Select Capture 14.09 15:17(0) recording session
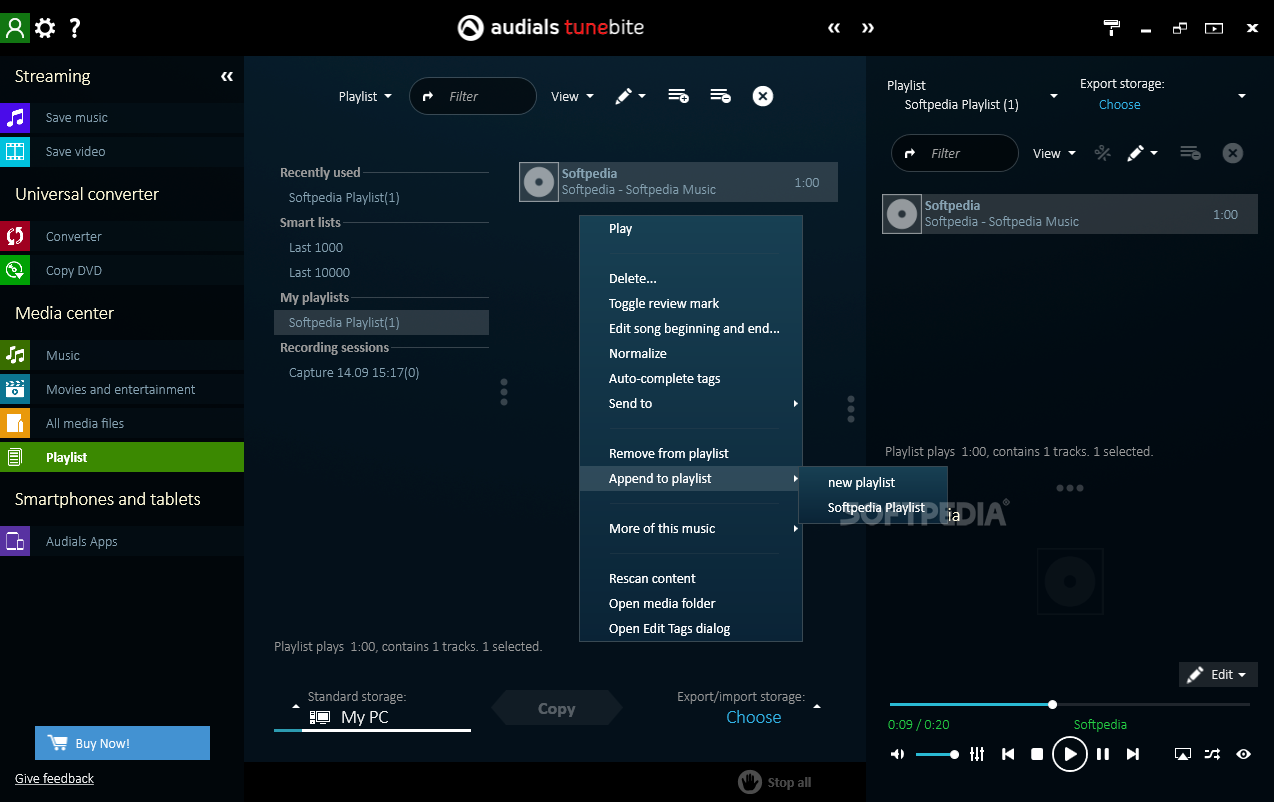Viewport: 1274px width, 802px height. point(354,373)
